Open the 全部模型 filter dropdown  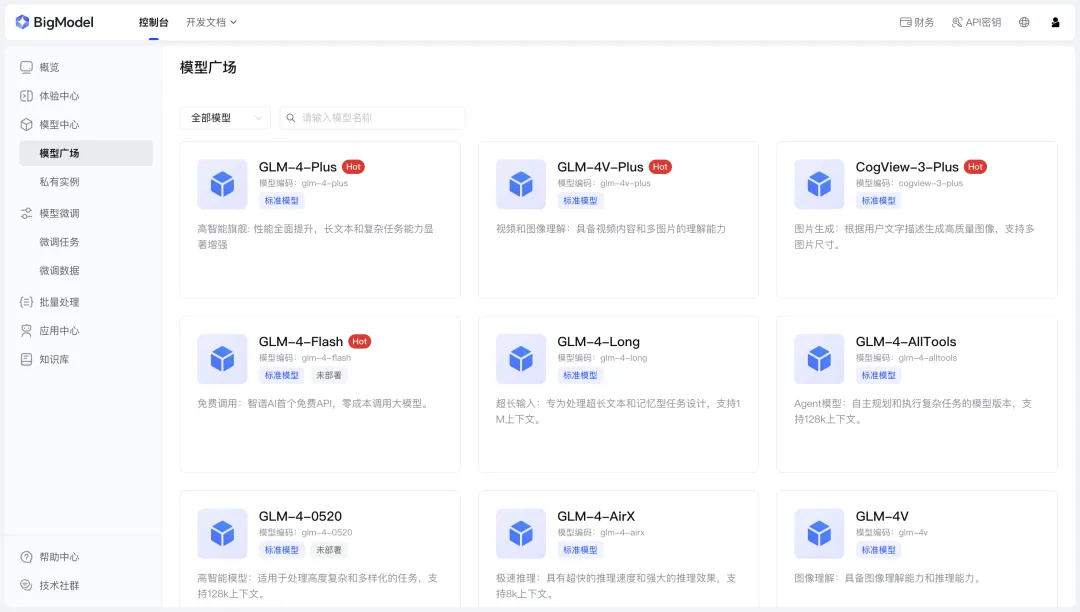coord(225,118)
